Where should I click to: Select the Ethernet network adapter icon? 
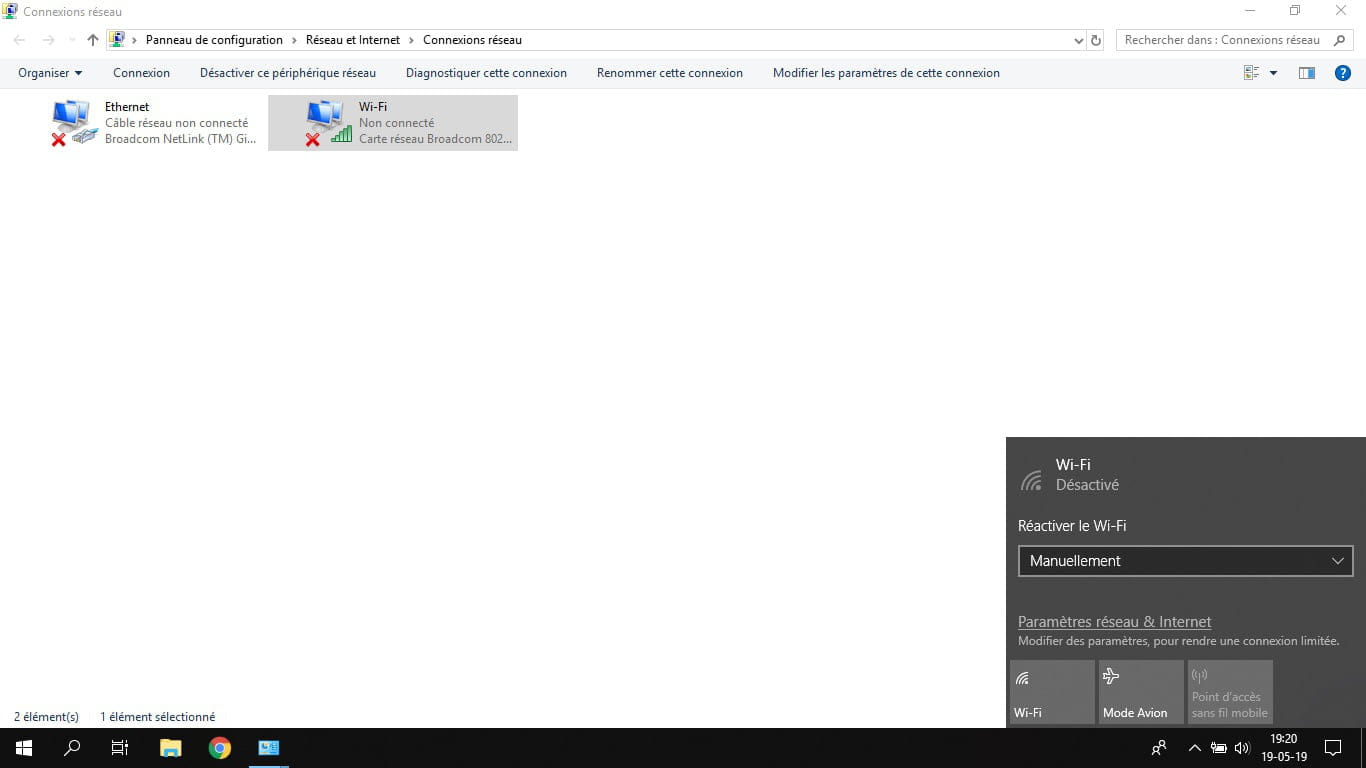point(75,123)
